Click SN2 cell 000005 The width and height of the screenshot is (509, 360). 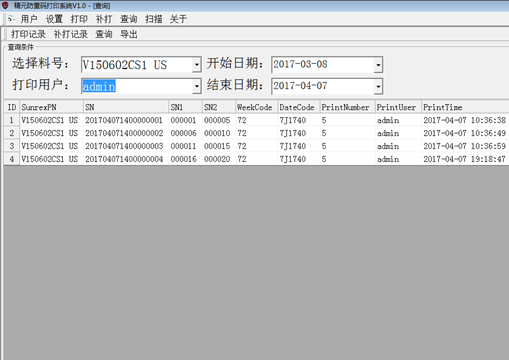[219, 120]
